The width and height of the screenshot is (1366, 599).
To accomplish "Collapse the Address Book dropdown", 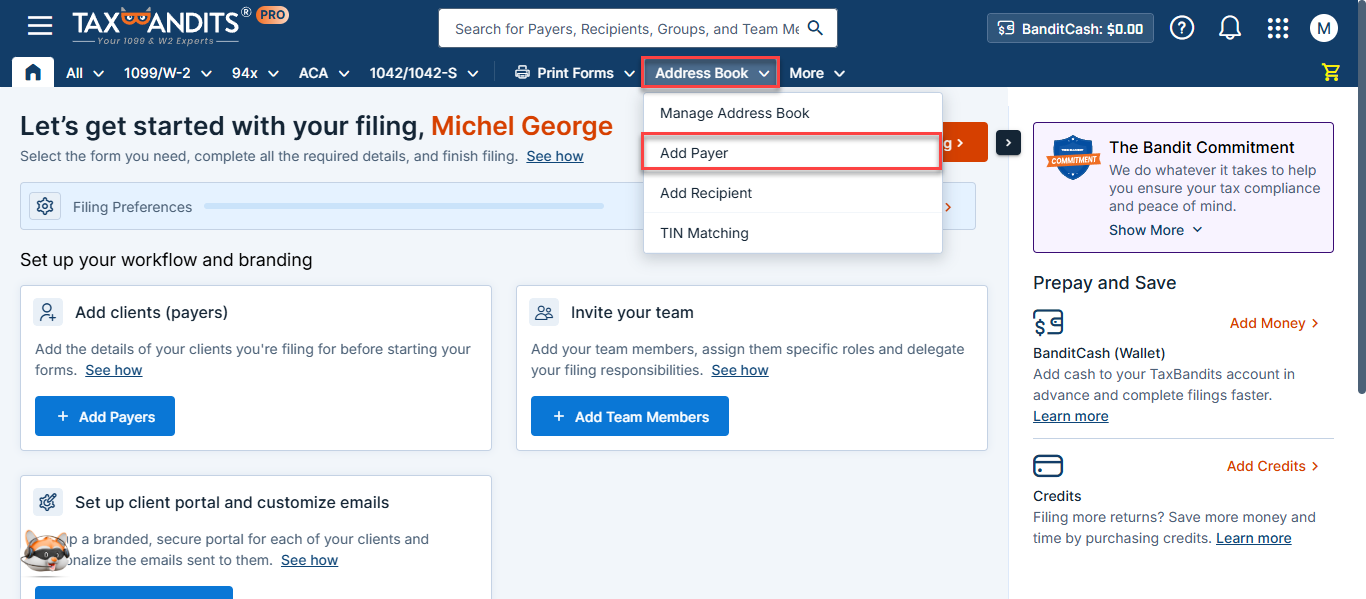I will [x=711, y=73].
